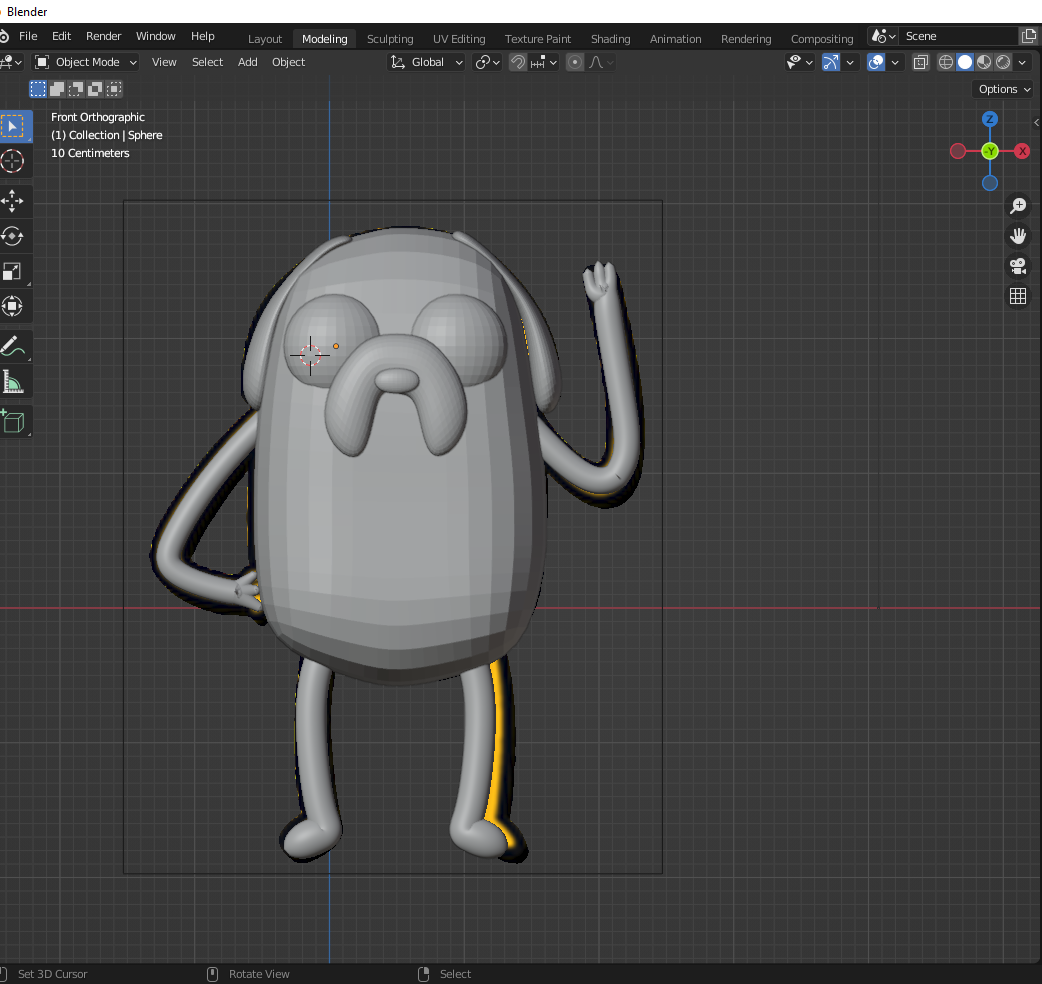Switch to the Sculpting workspace tab

(x=390, y=39)
